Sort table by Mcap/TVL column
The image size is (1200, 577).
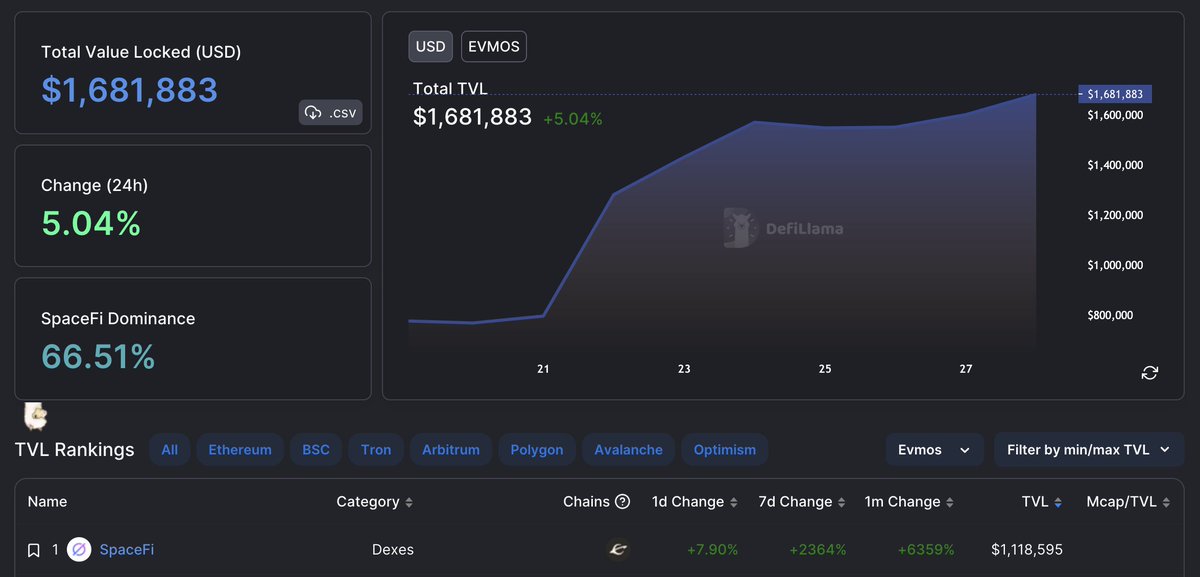coord(1128,502)
